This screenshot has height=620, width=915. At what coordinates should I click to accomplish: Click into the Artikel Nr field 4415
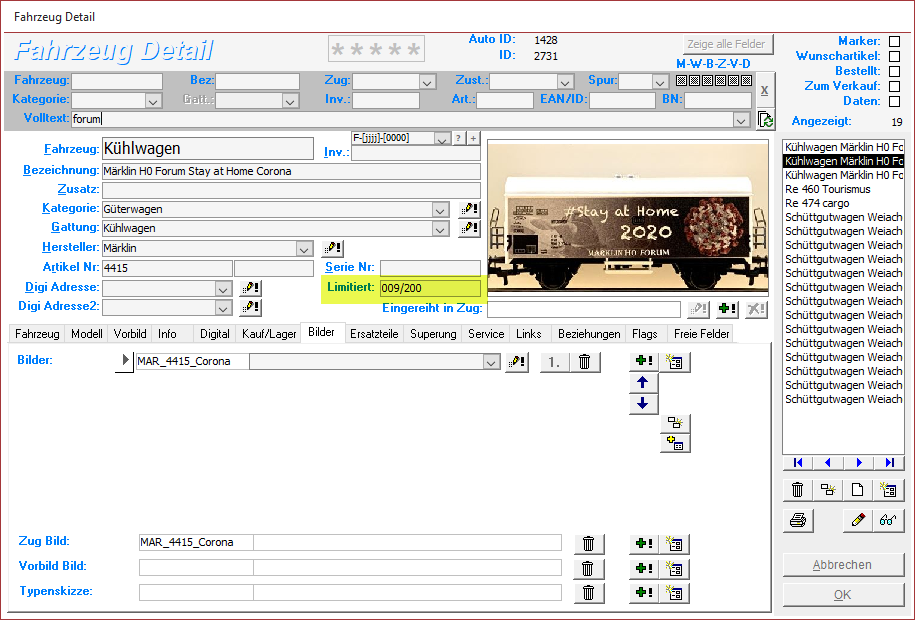tap(167, 268)
